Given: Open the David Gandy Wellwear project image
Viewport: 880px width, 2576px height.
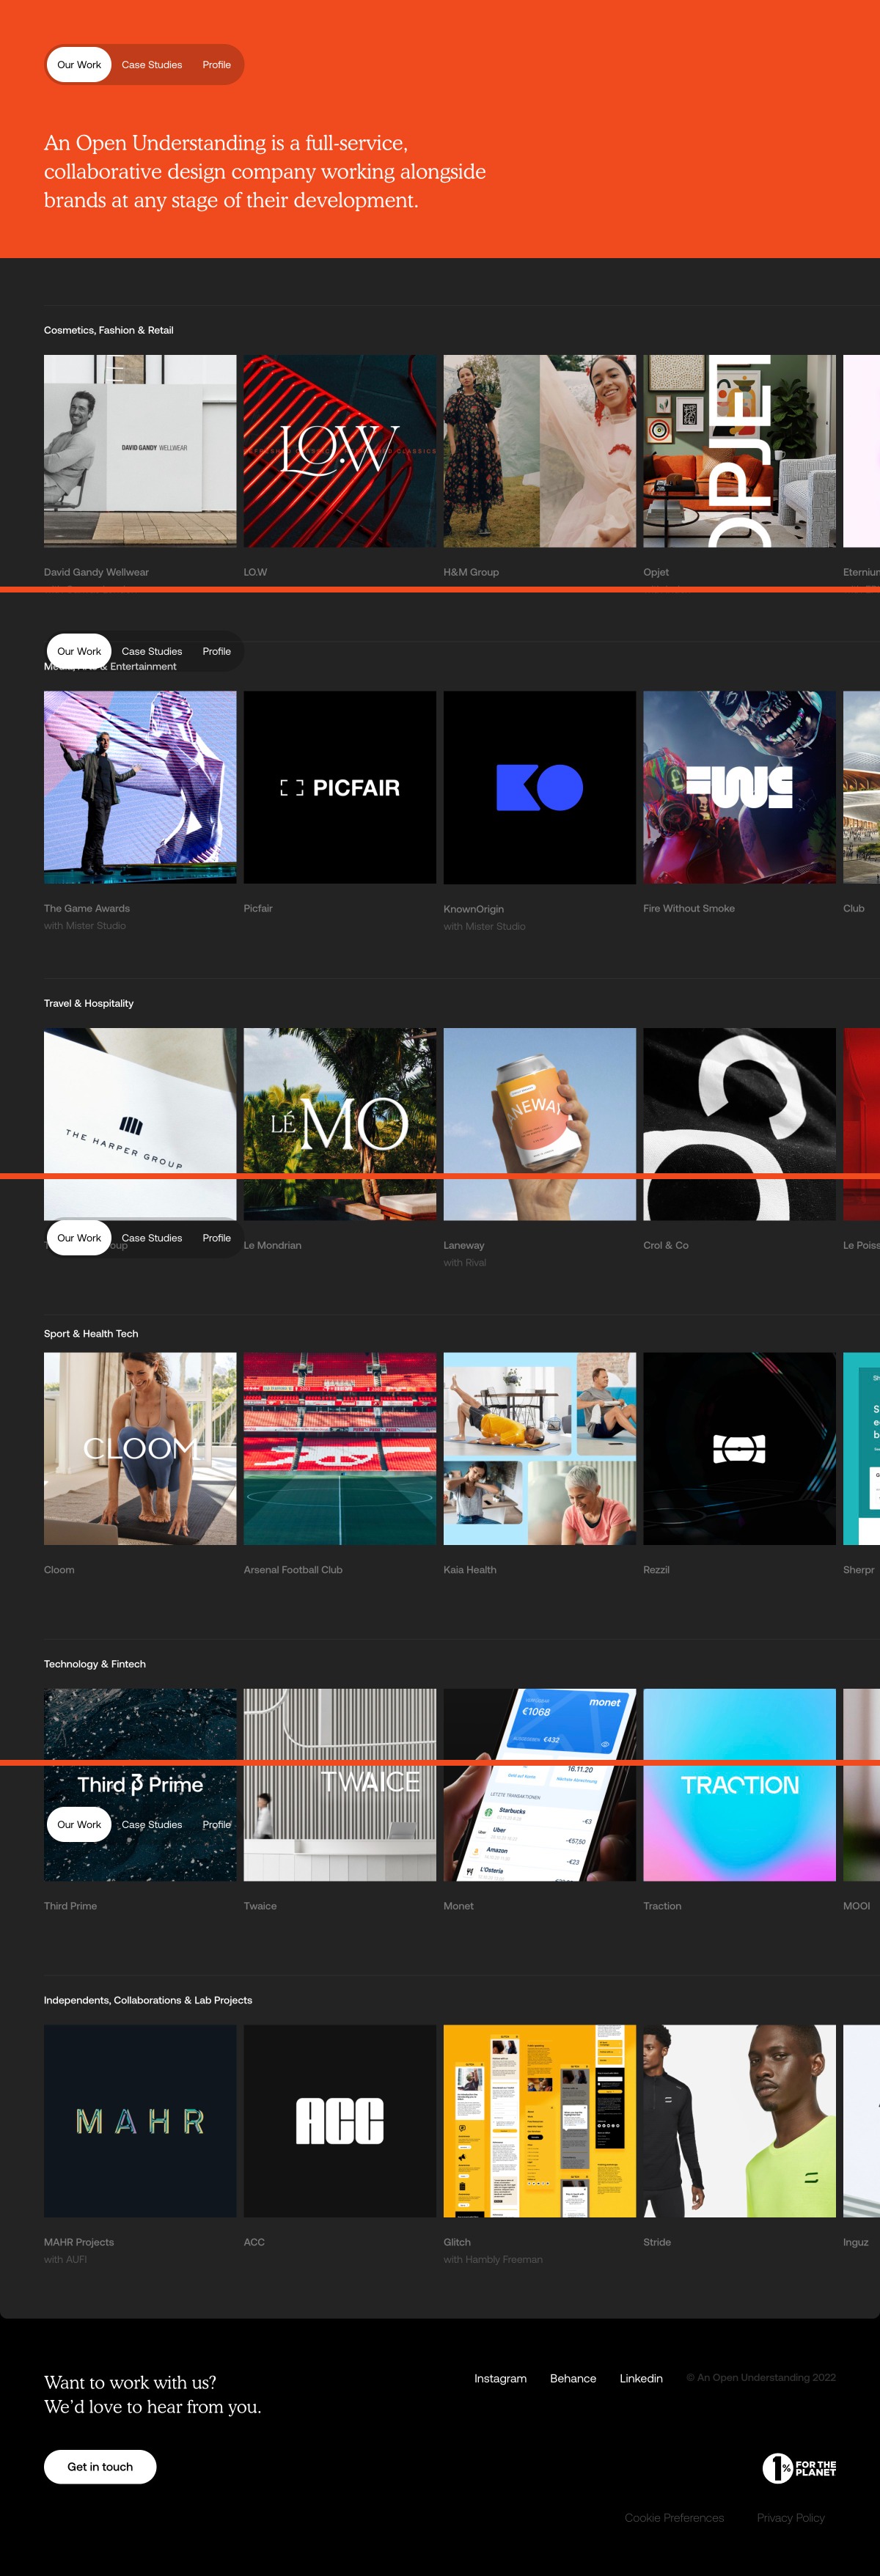Looking at the screenshot, I should (140, 451).
